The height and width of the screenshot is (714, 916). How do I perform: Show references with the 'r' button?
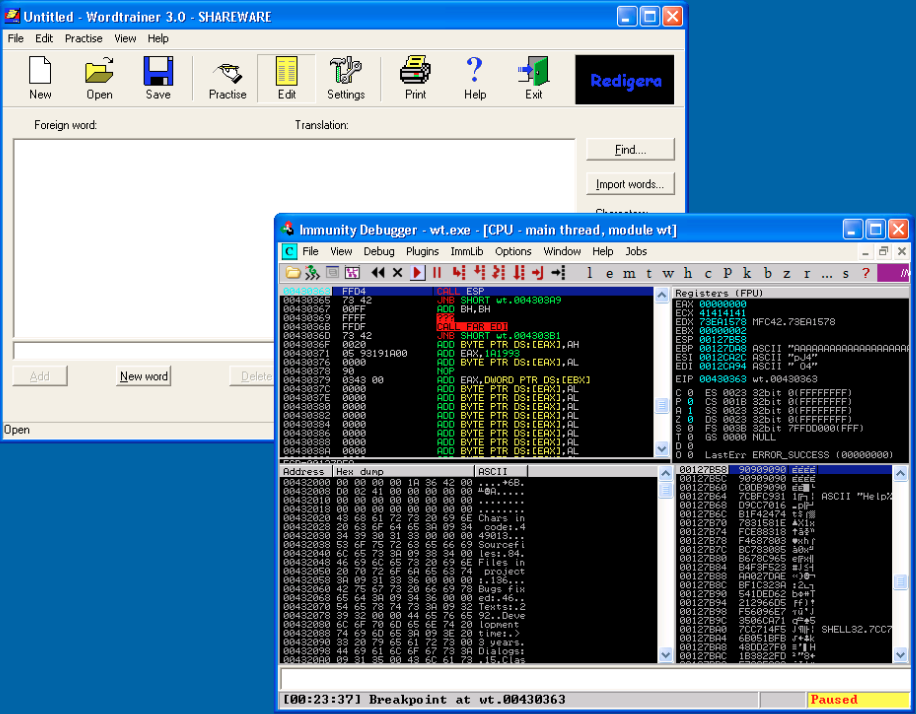tap(807, 273)
